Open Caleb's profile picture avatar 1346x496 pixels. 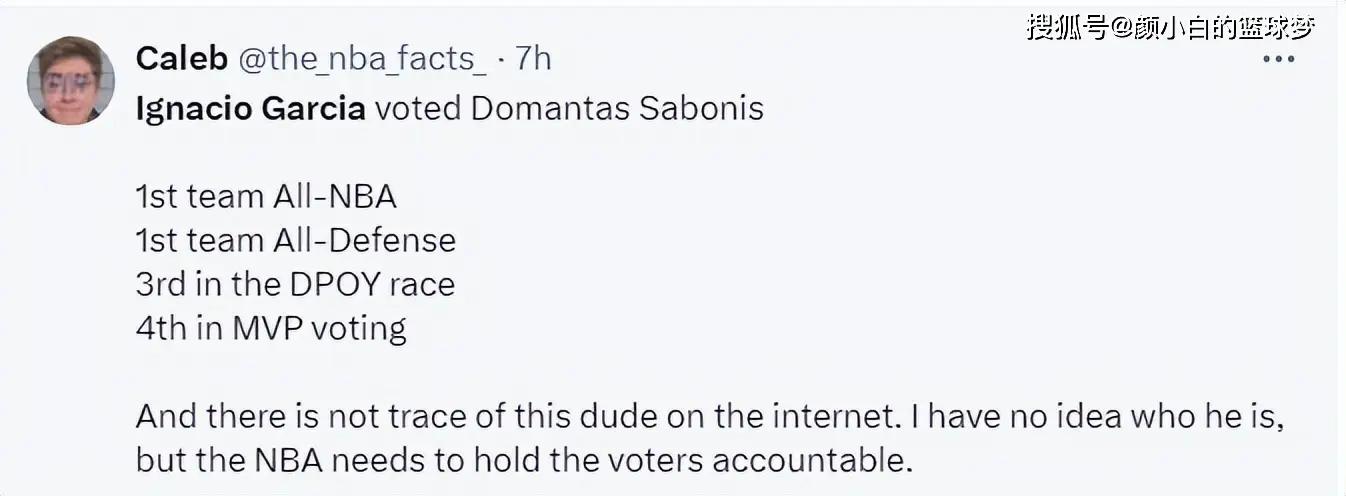point(70,80)
